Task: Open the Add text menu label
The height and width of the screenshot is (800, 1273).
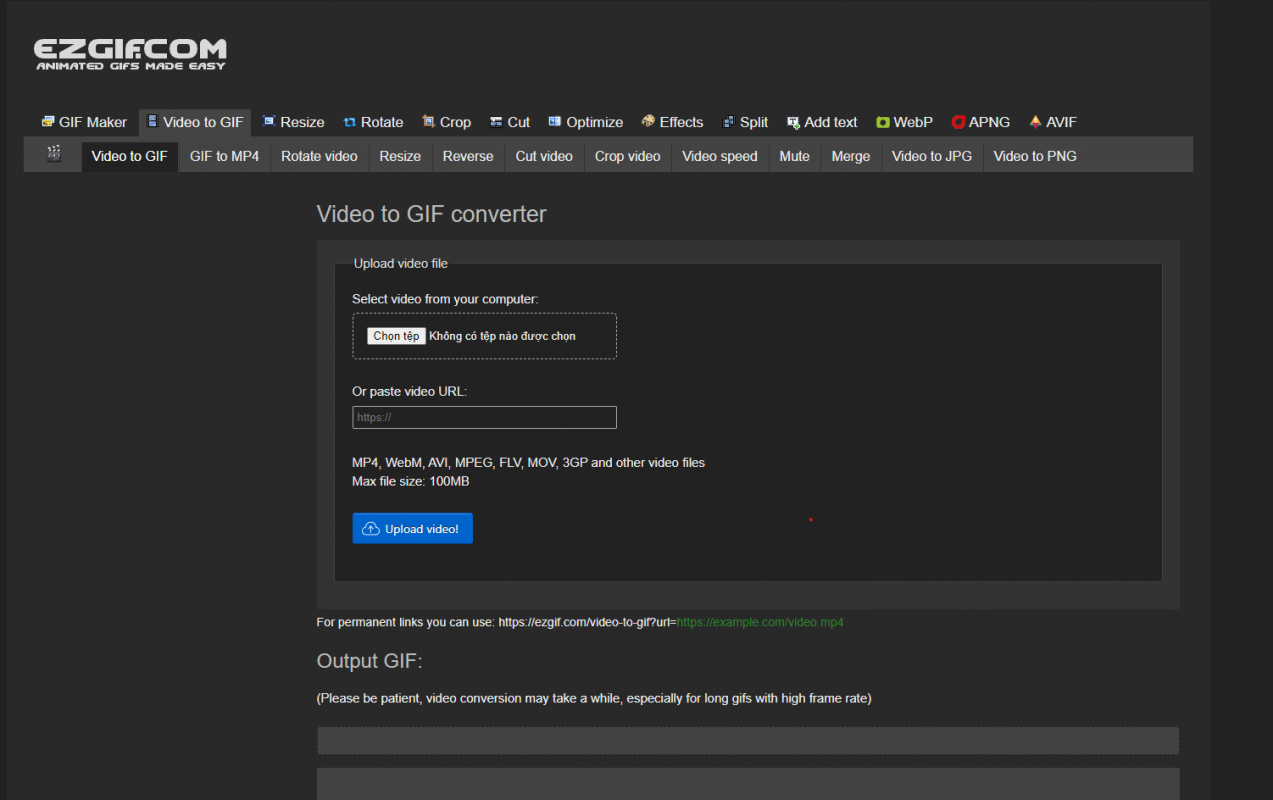Action: point(831,122)
